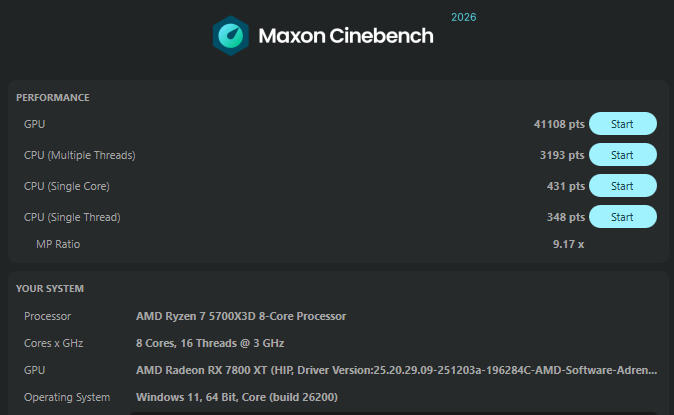Click the 9.17 x ratio value
The width and height of the screenshot is (674, 415).
coord(568,244)
